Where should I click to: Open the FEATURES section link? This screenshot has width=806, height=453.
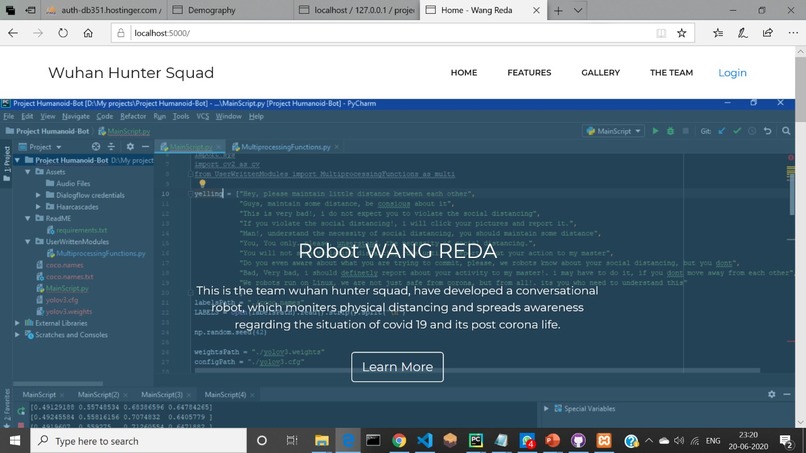(x=529, y=73)
